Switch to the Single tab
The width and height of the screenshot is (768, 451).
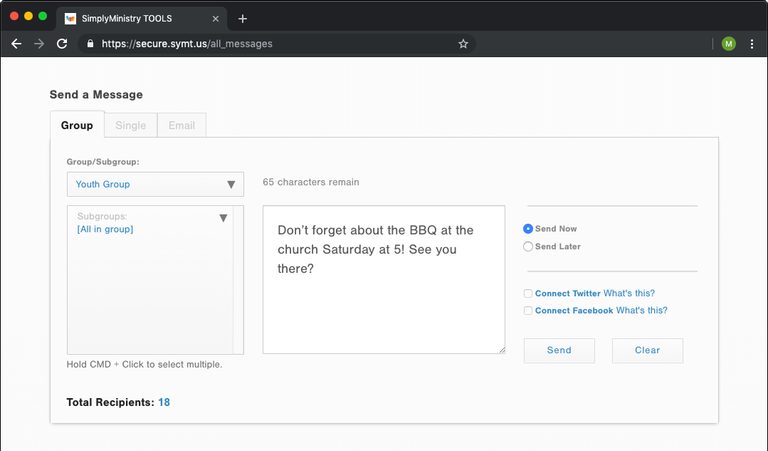pyautogui.click(x=131, y=125)
